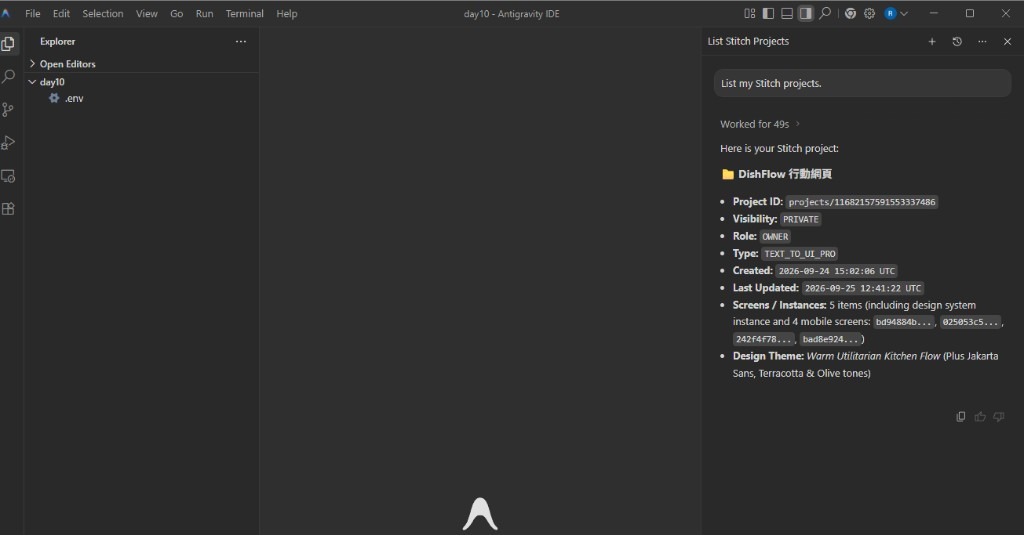1024x535 pixels.
Task: Click the Explorer panel title
Action: [57, 41]
